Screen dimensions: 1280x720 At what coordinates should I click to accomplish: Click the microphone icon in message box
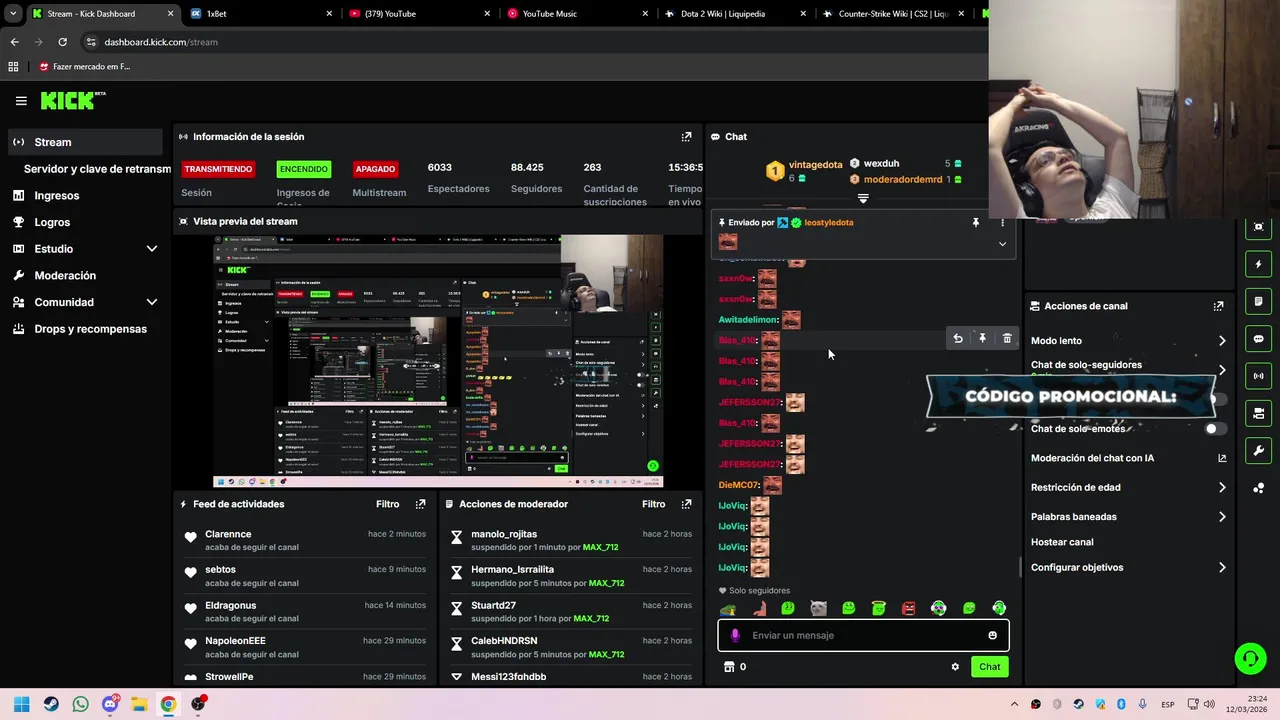pos(735,635)
